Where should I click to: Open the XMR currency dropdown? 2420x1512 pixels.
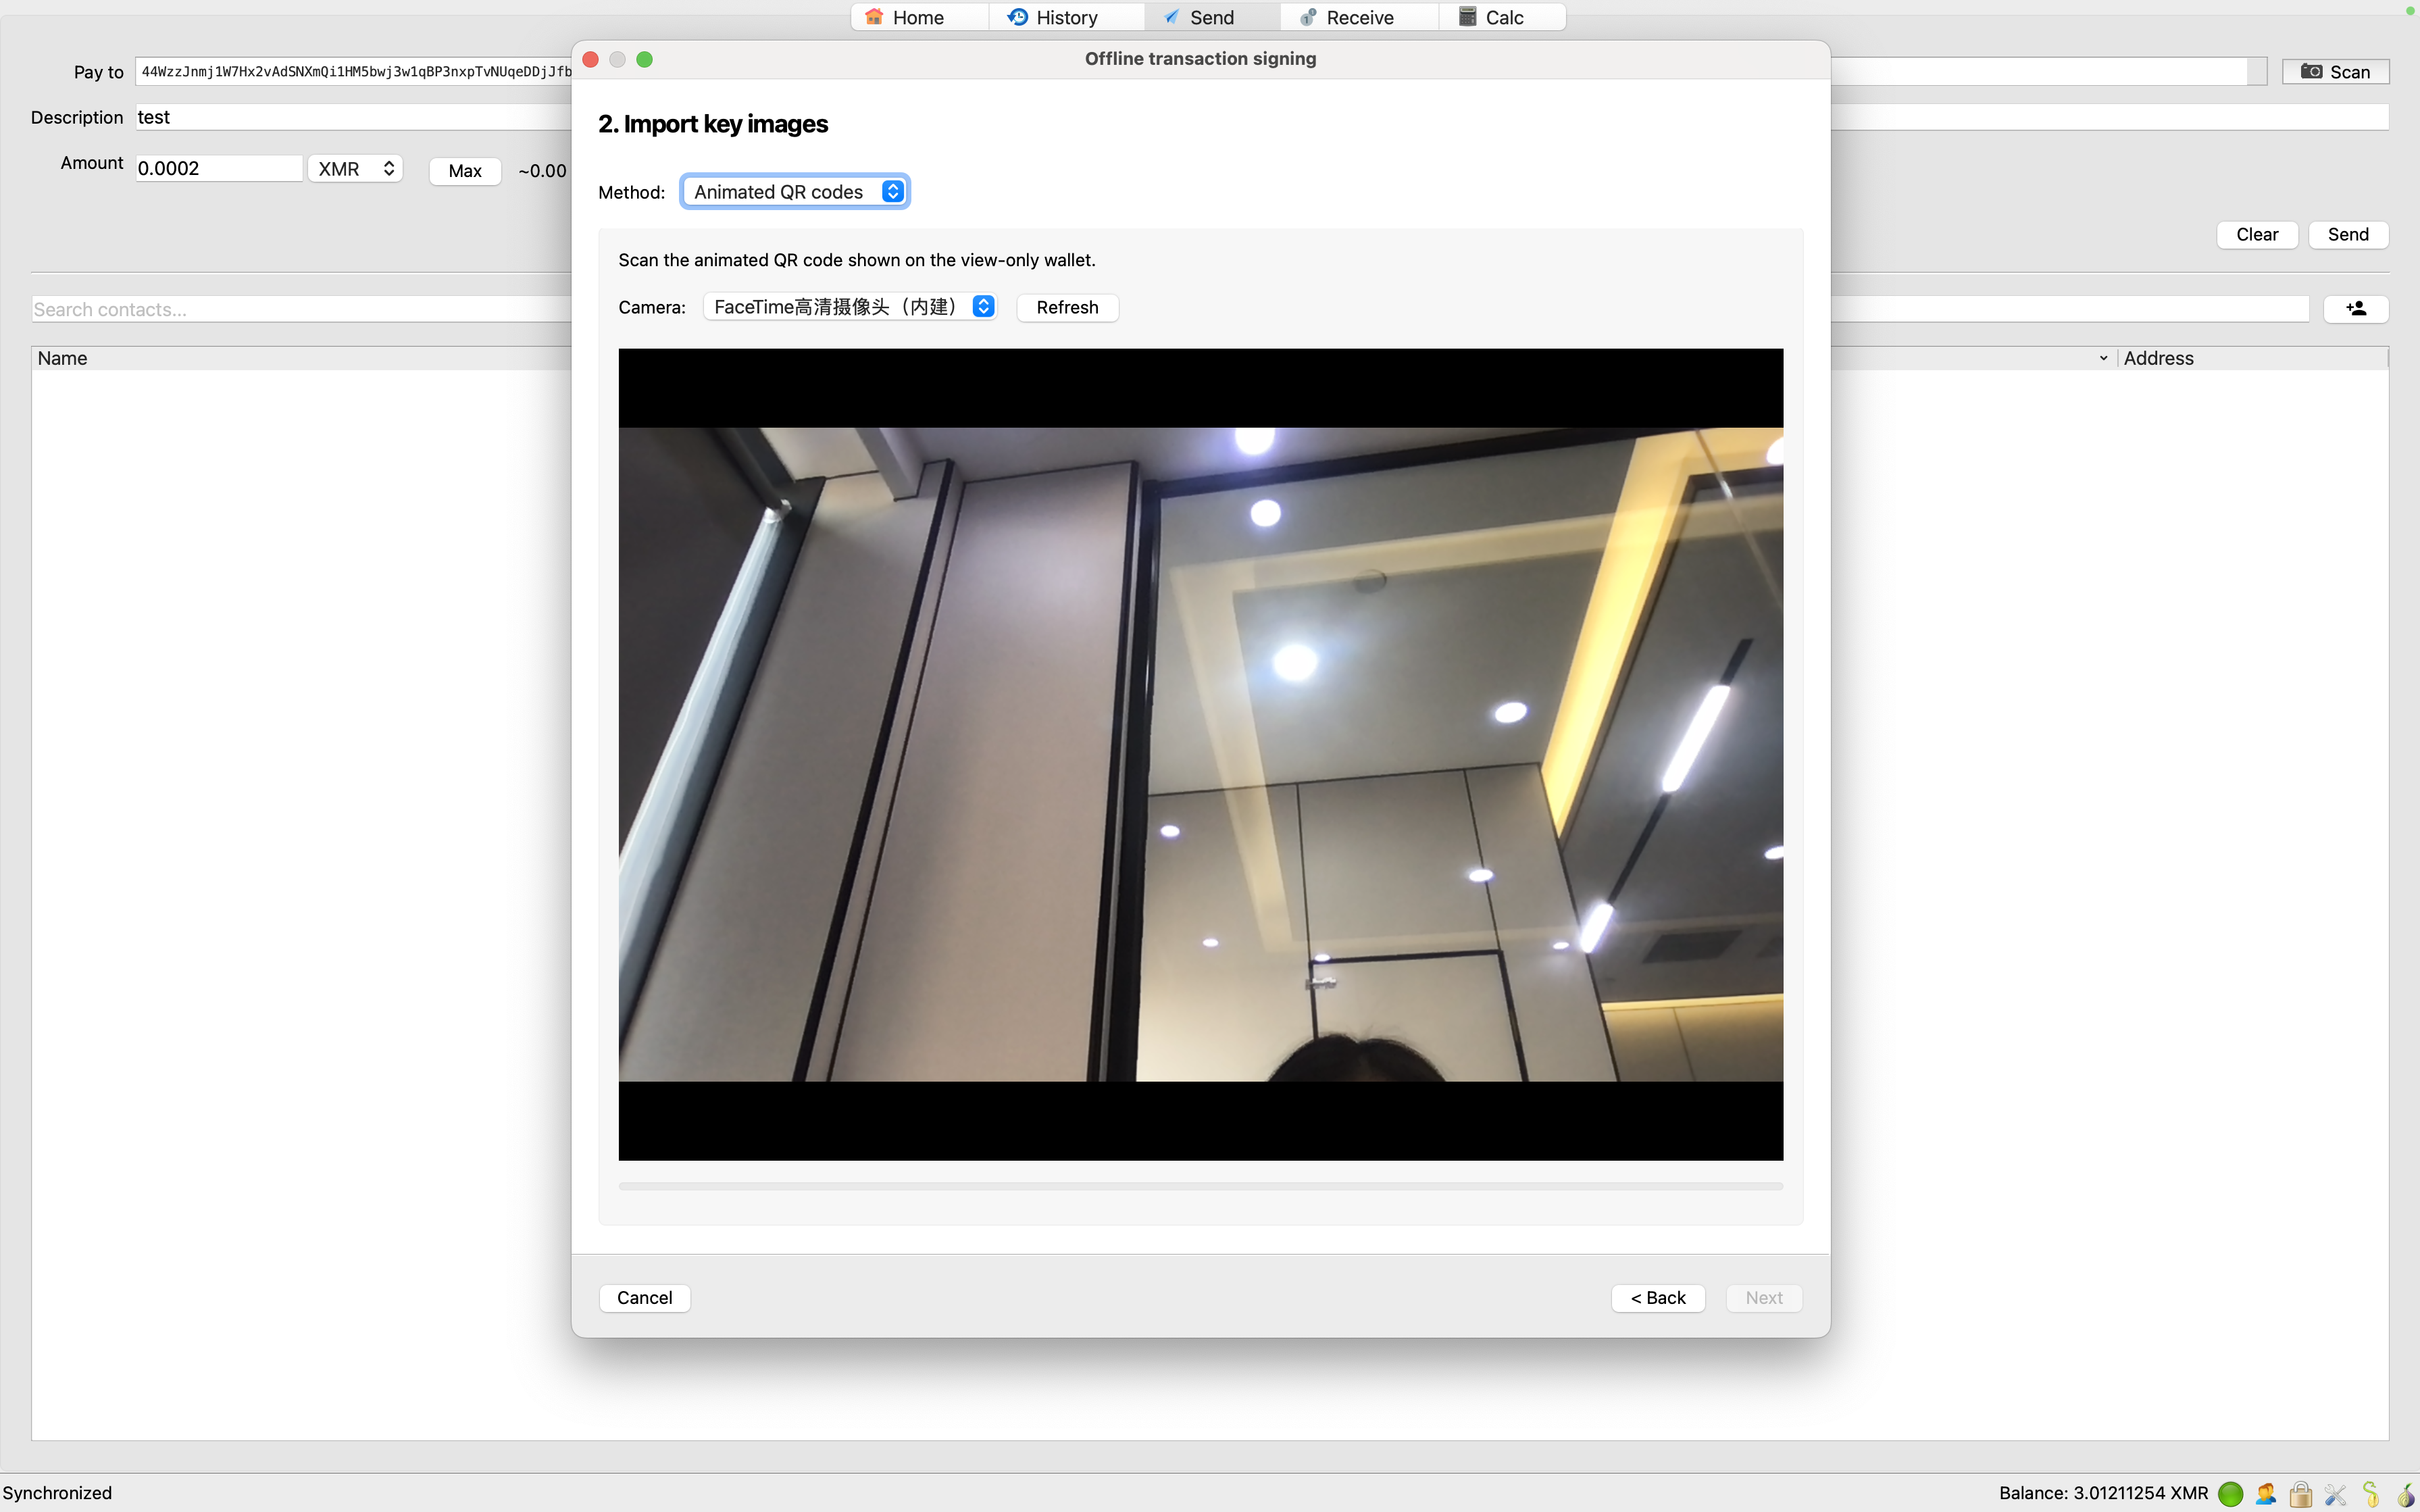click(x=355, y=169)
